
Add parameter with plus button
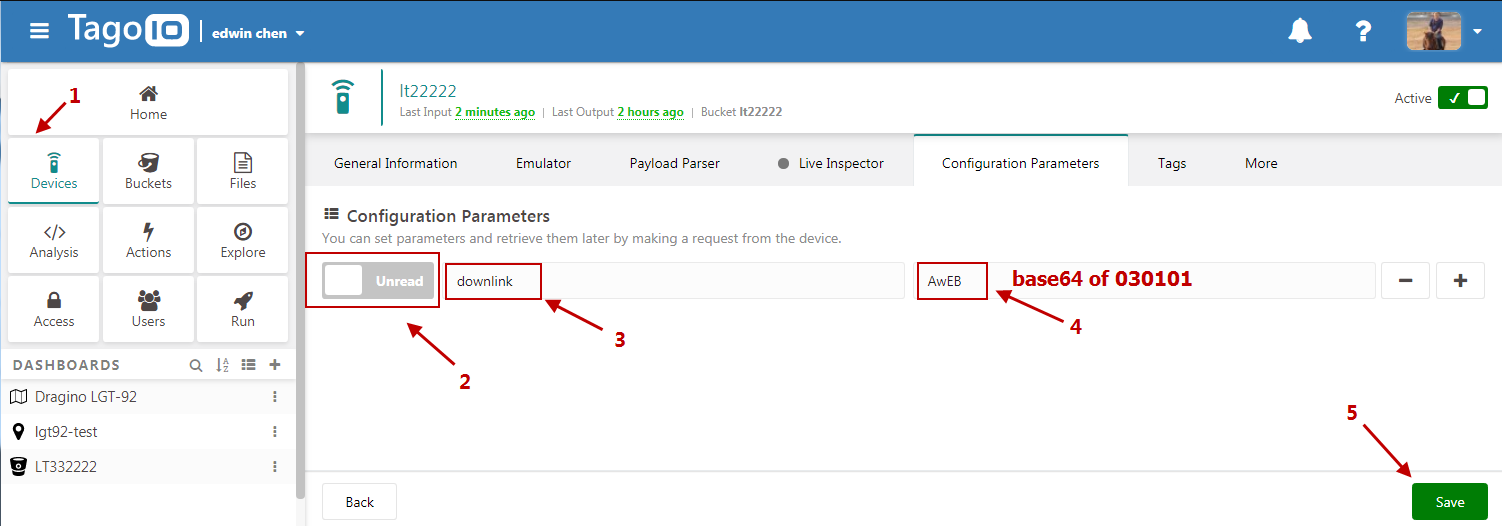(x=1460, y=281)
